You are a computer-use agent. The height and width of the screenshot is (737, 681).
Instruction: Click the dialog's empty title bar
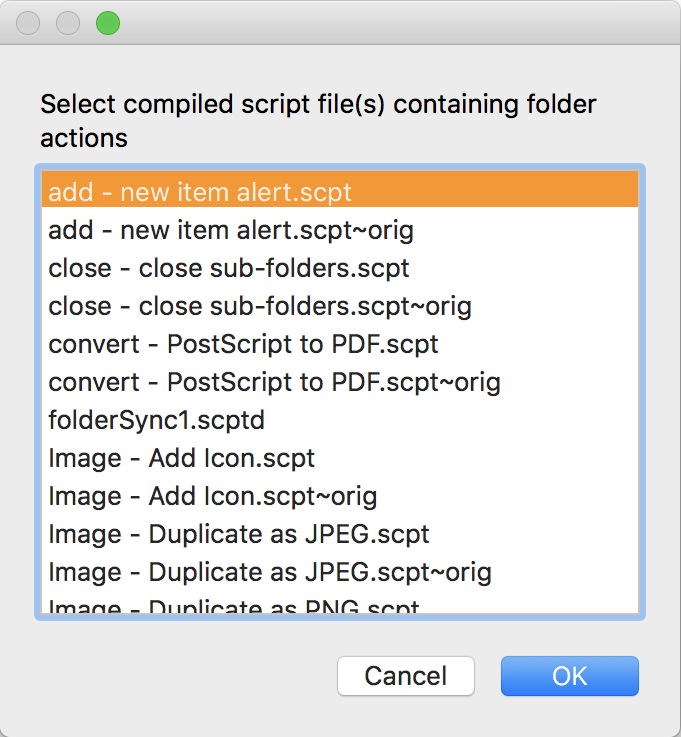point(380,23)
